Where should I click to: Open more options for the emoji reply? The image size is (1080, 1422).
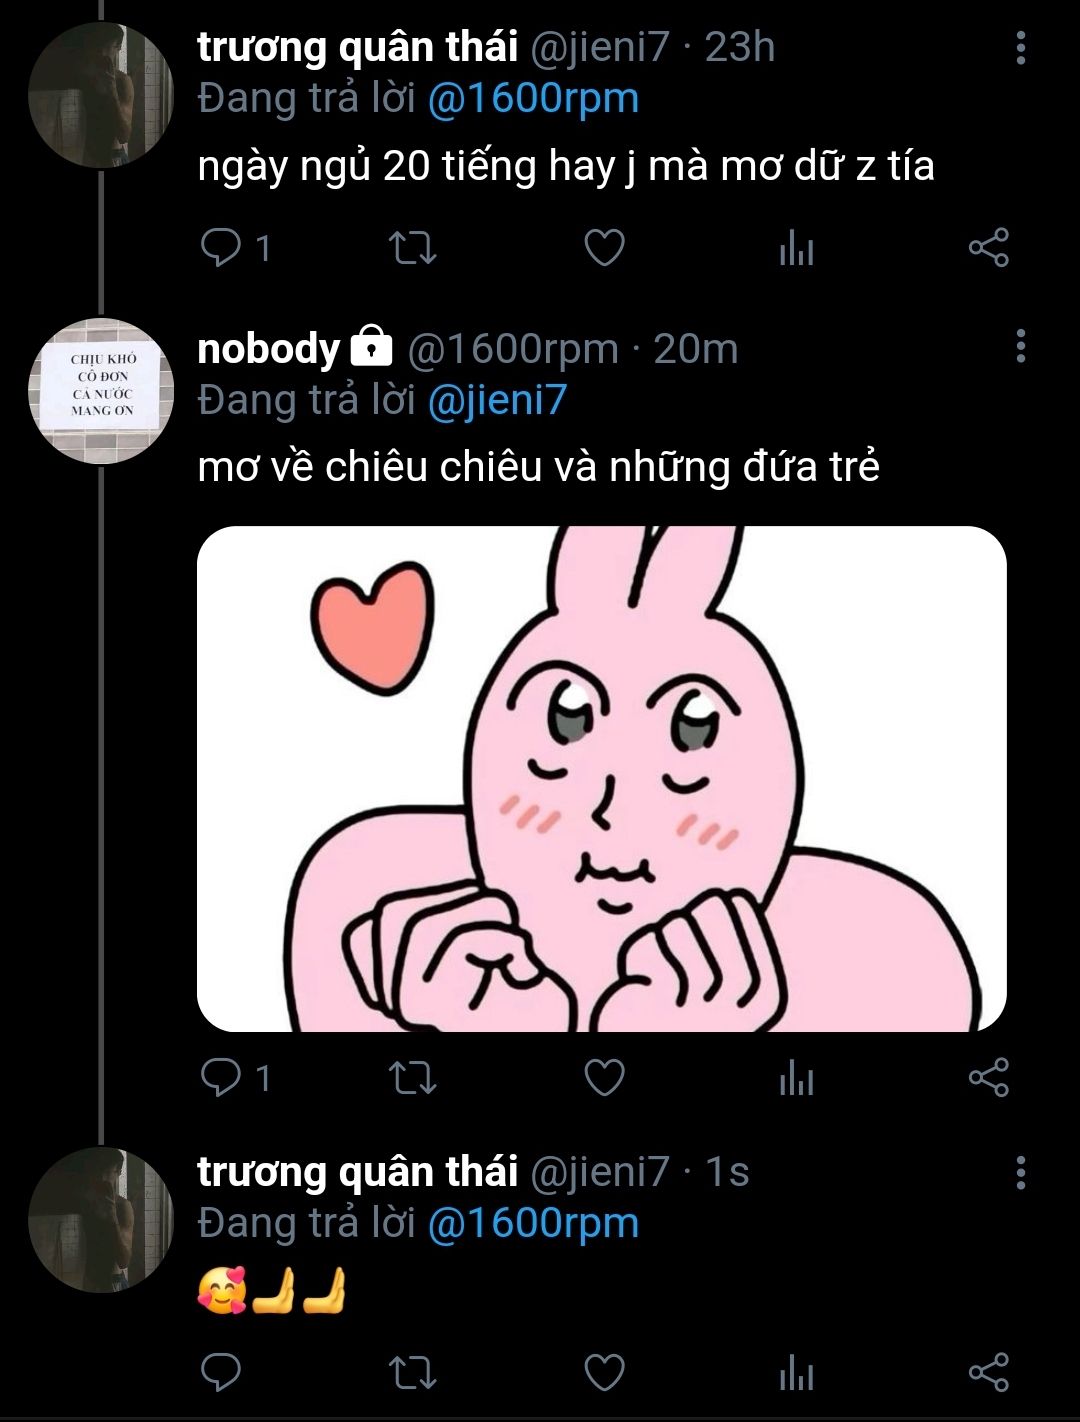1020,1171
